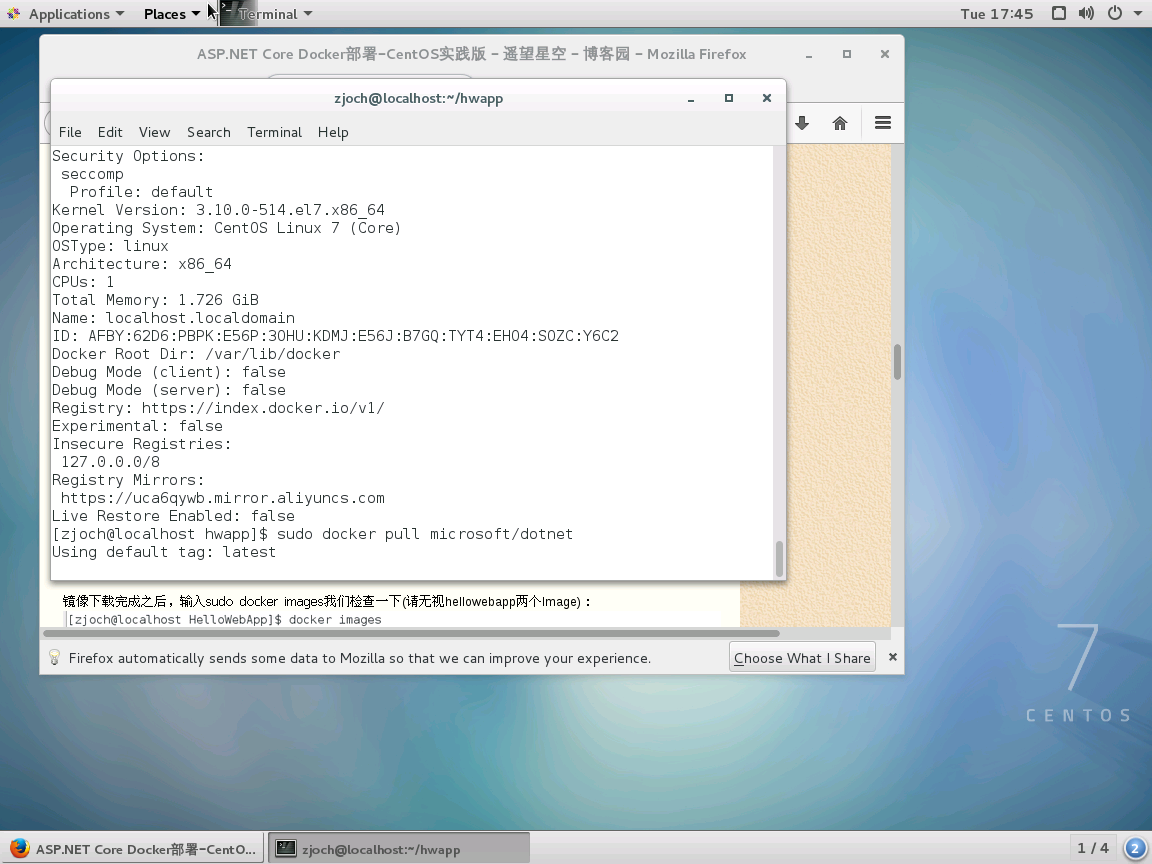Click the aliyuncs mirror URL text
Screen dimensions: 1152x864
coord(223,498)
